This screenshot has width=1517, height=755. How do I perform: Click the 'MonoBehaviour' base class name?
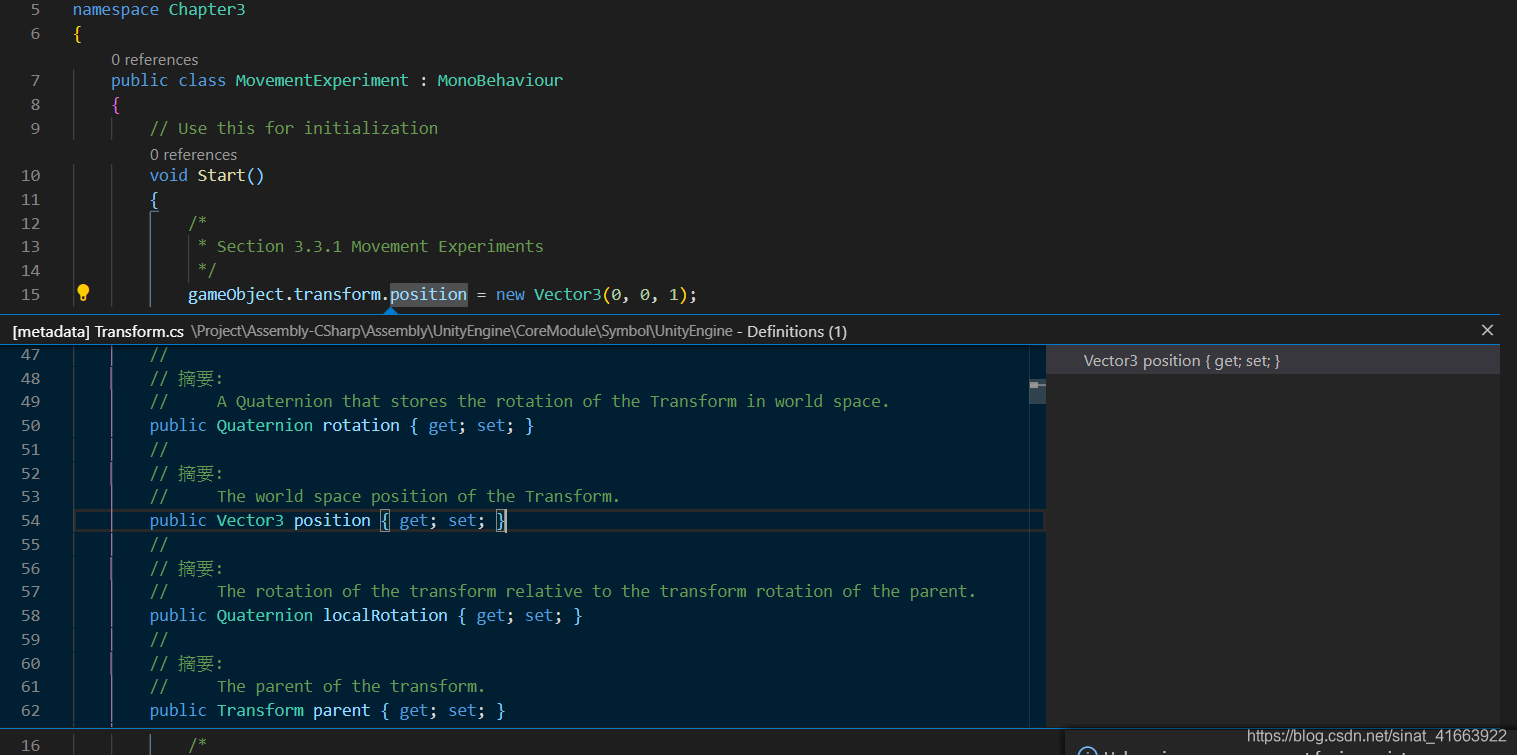[500, 80]
